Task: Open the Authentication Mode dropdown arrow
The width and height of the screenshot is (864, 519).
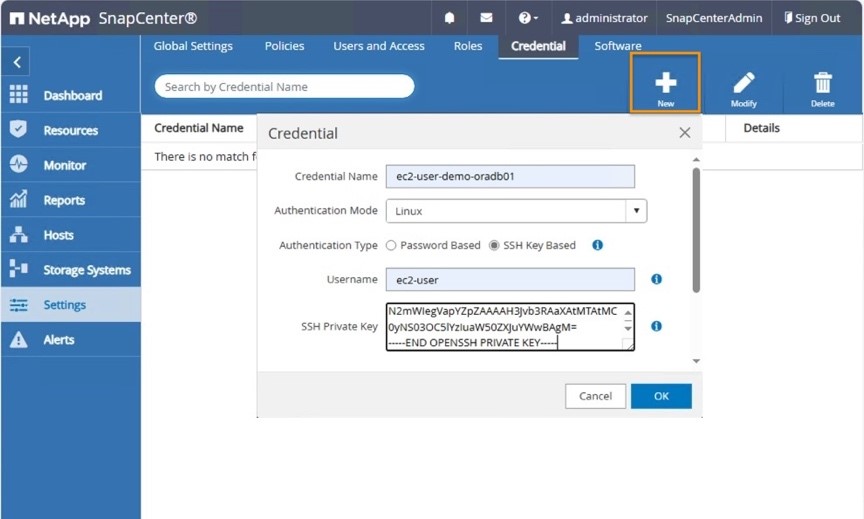Action: (636, 211)
